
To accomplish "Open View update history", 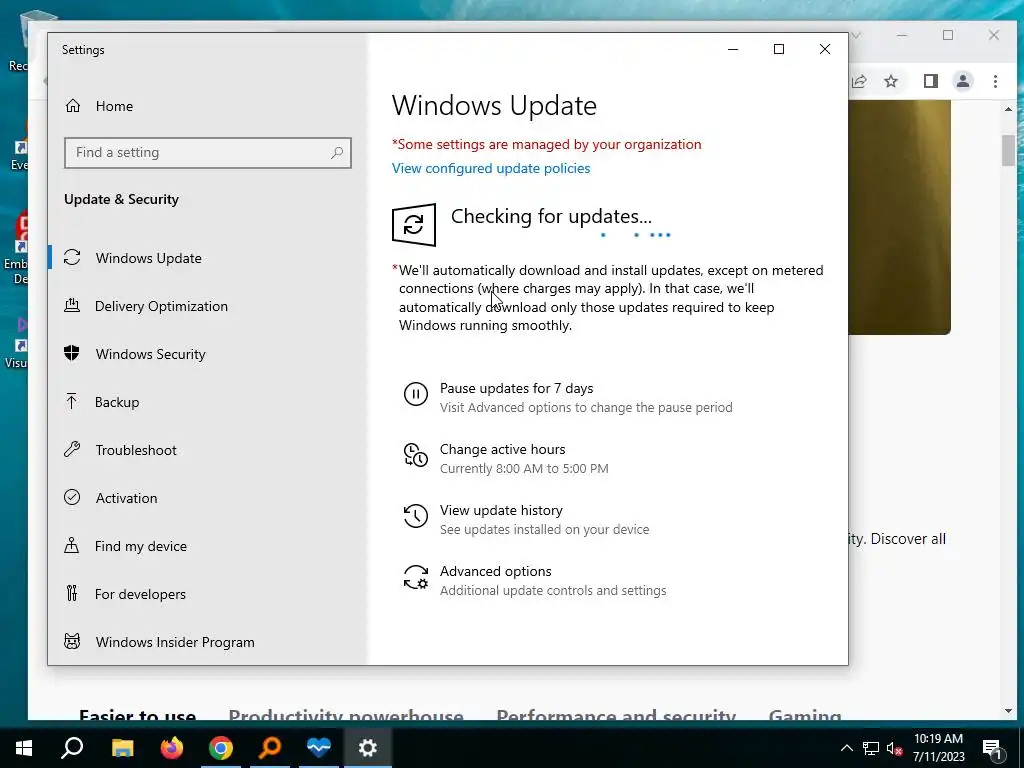I will [x=502, y=511].
